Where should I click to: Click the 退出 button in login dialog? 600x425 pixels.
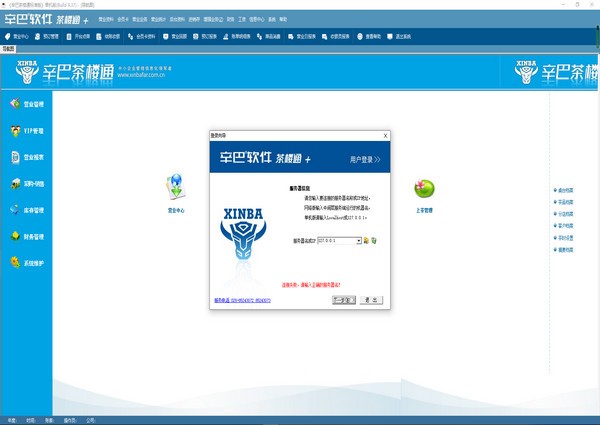click(371, 300)
